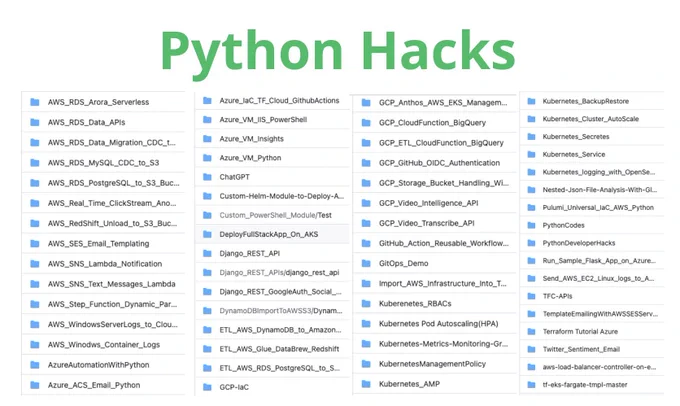Open AWS_RDS_PostgreSQL_to_S3_Buc... folder
The image size is (680, 406).
coord(114,183)
